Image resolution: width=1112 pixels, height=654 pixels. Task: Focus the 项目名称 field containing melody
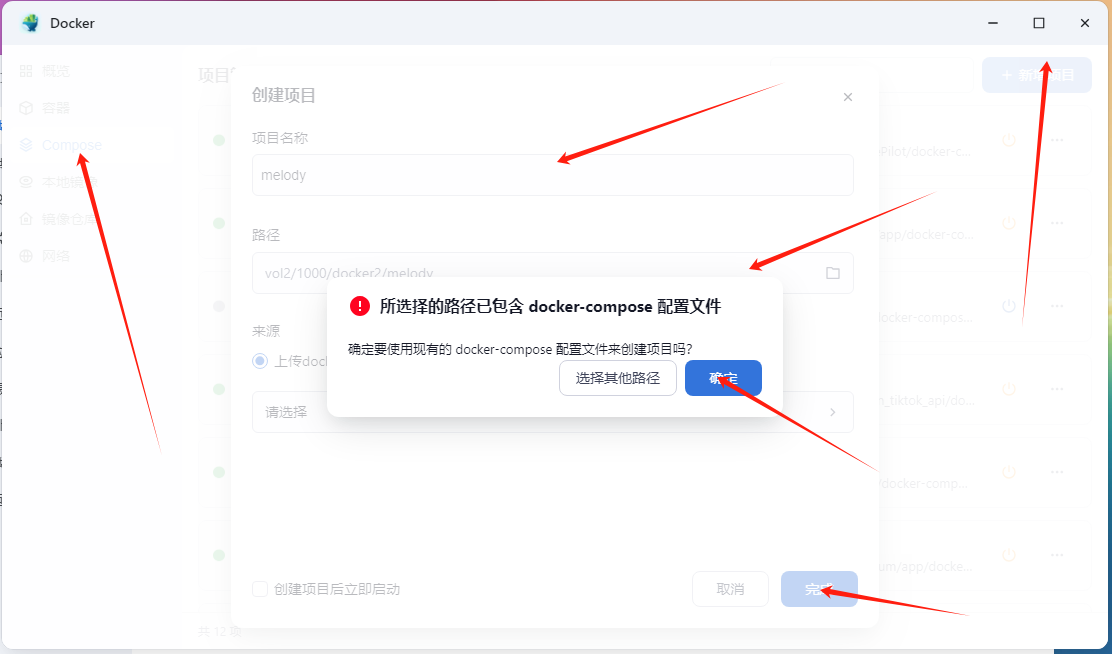(552, 175)
